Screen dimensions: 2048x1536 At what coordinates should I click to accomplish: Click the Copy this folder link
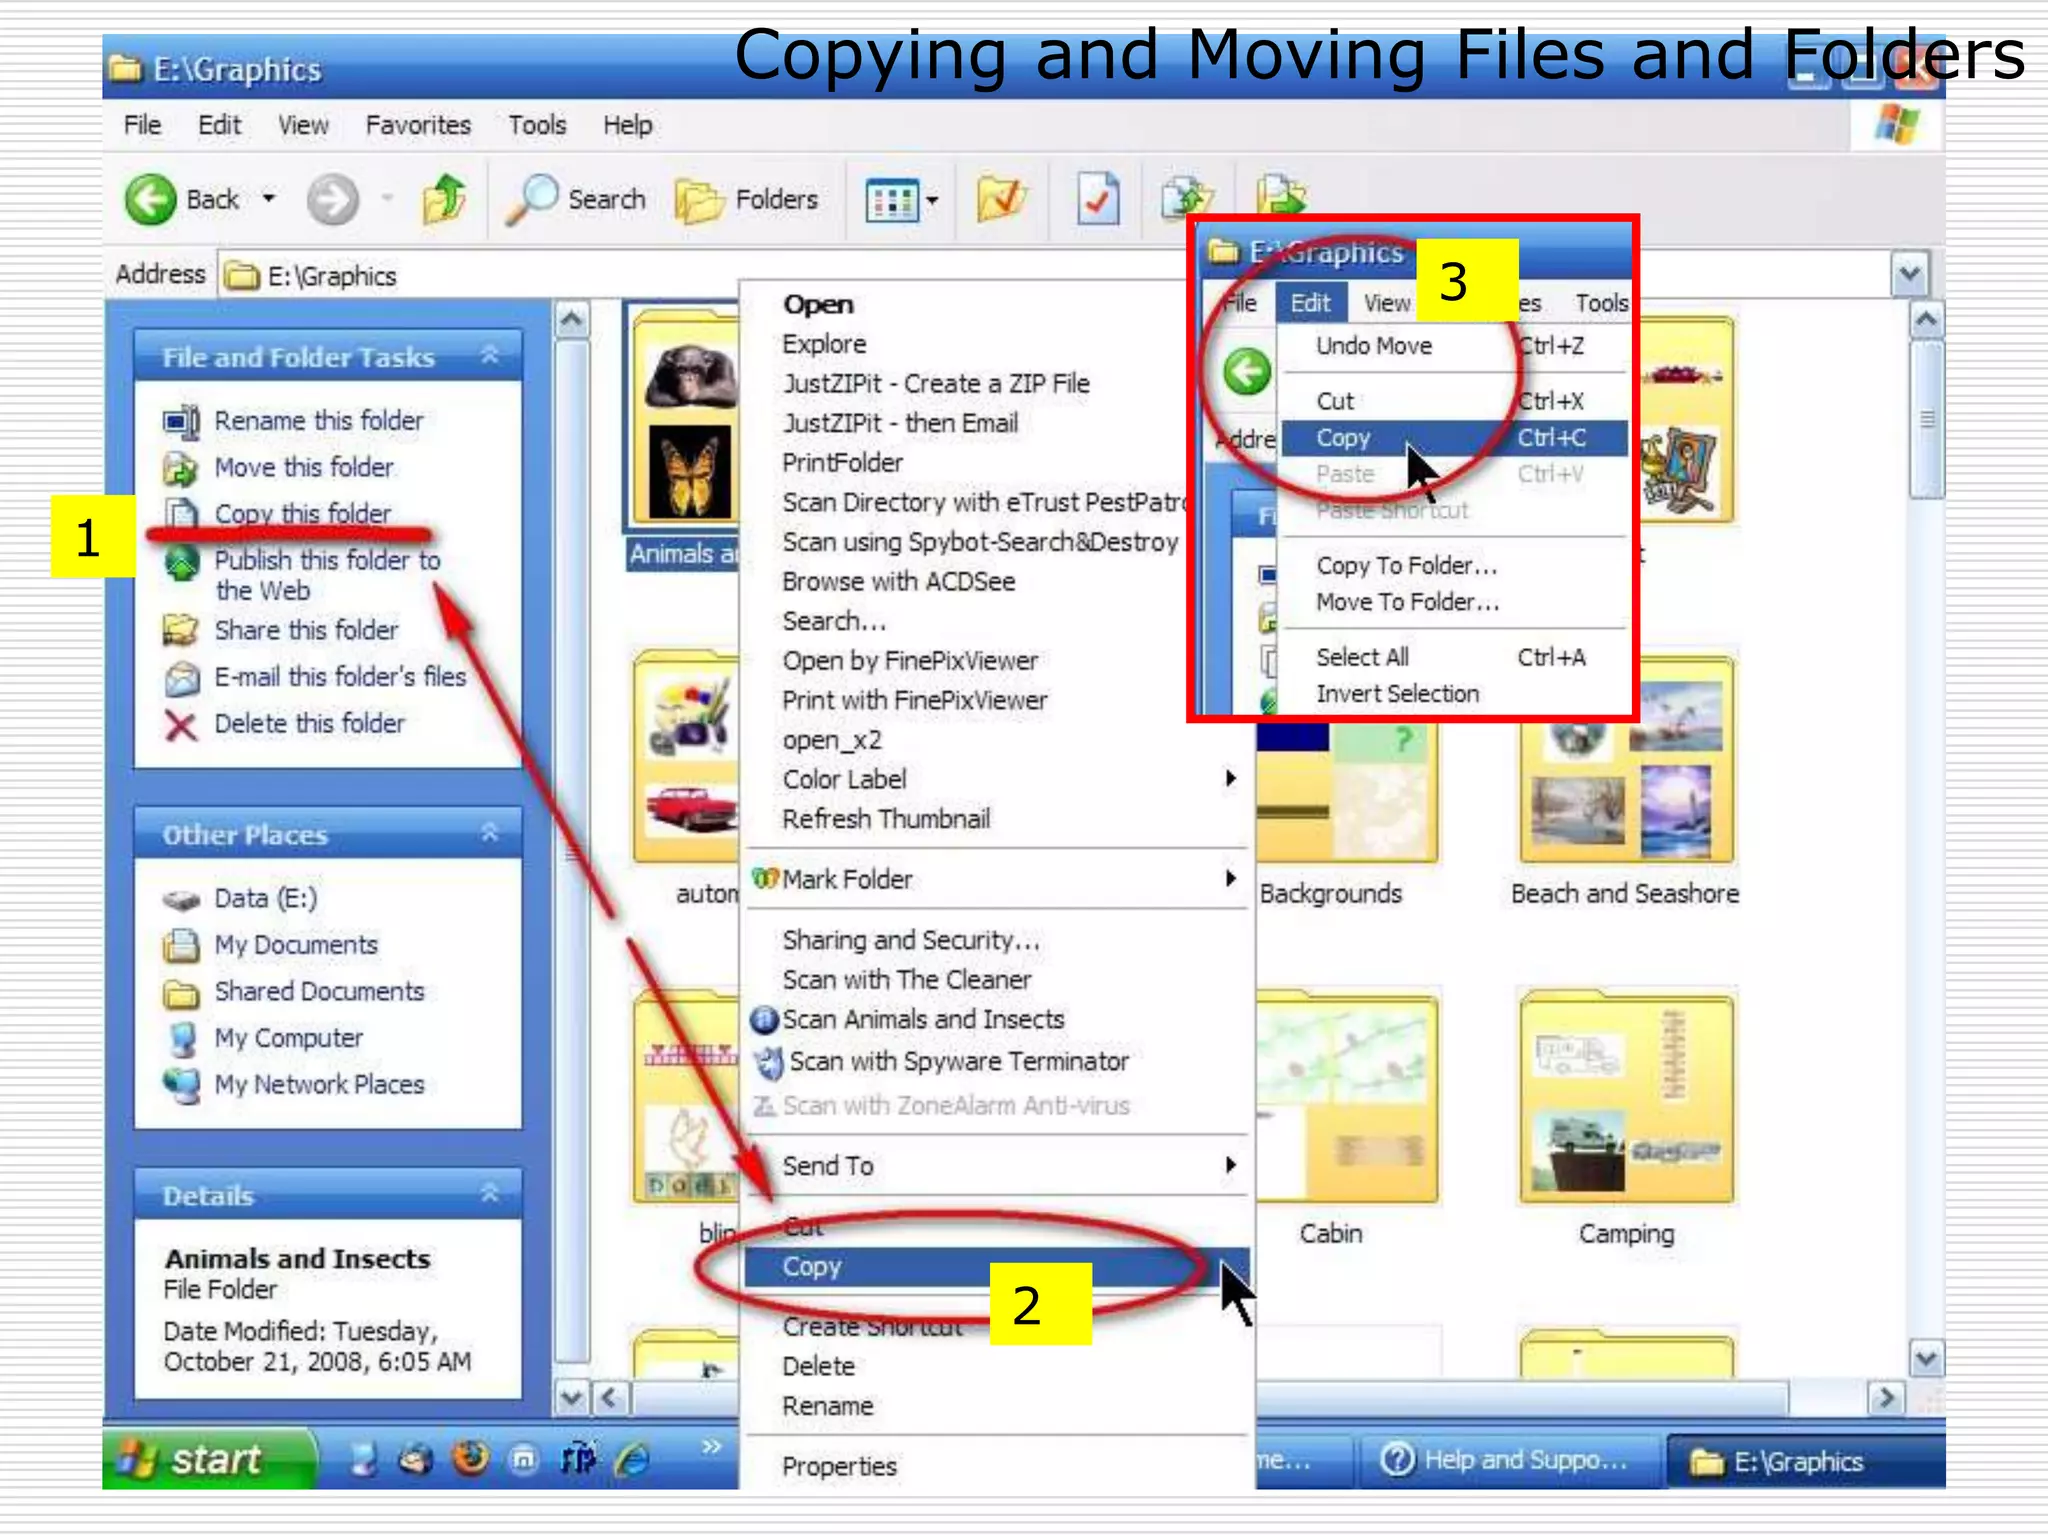pos(302,514)
